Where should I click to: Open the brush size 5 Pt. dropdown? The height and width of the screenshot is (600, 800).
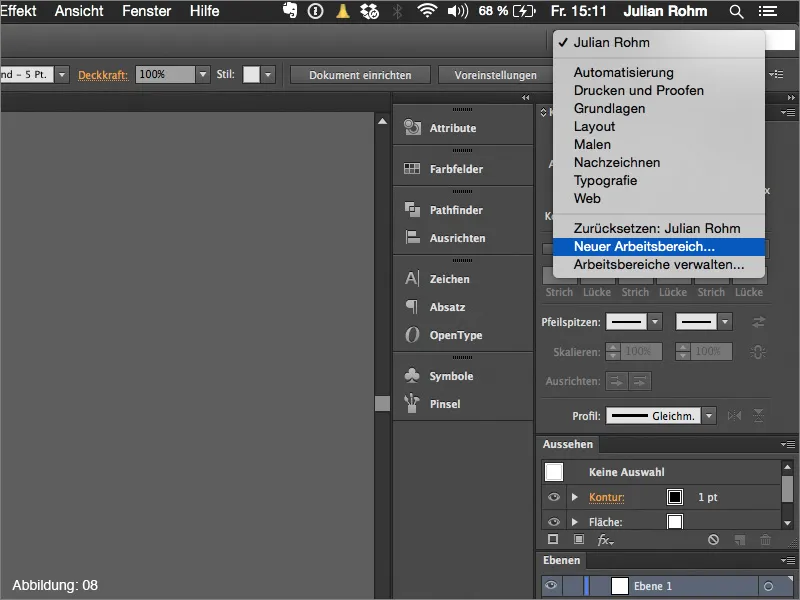tap(62, 74)
